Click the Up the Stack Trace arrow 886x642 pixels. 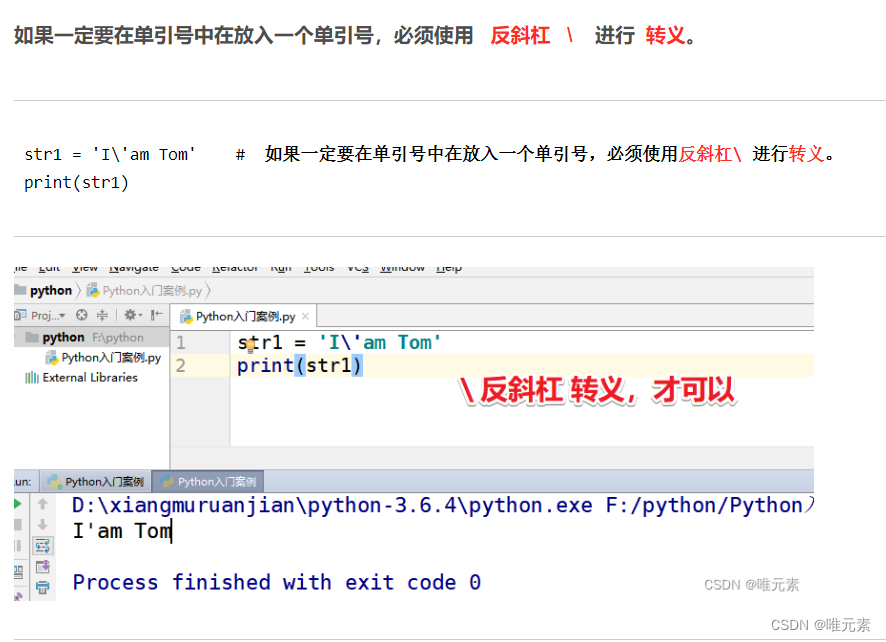point(42,504)
